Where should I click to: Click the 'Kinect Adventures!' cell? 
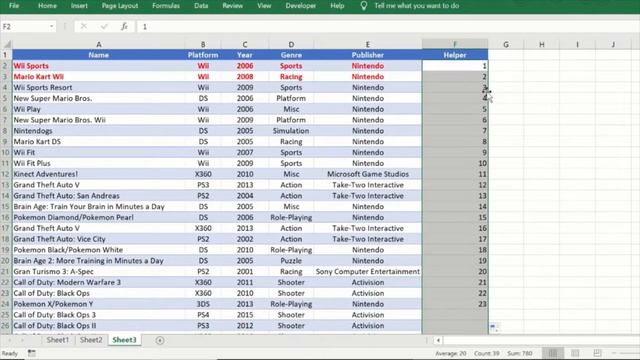(x=99, y=174)
